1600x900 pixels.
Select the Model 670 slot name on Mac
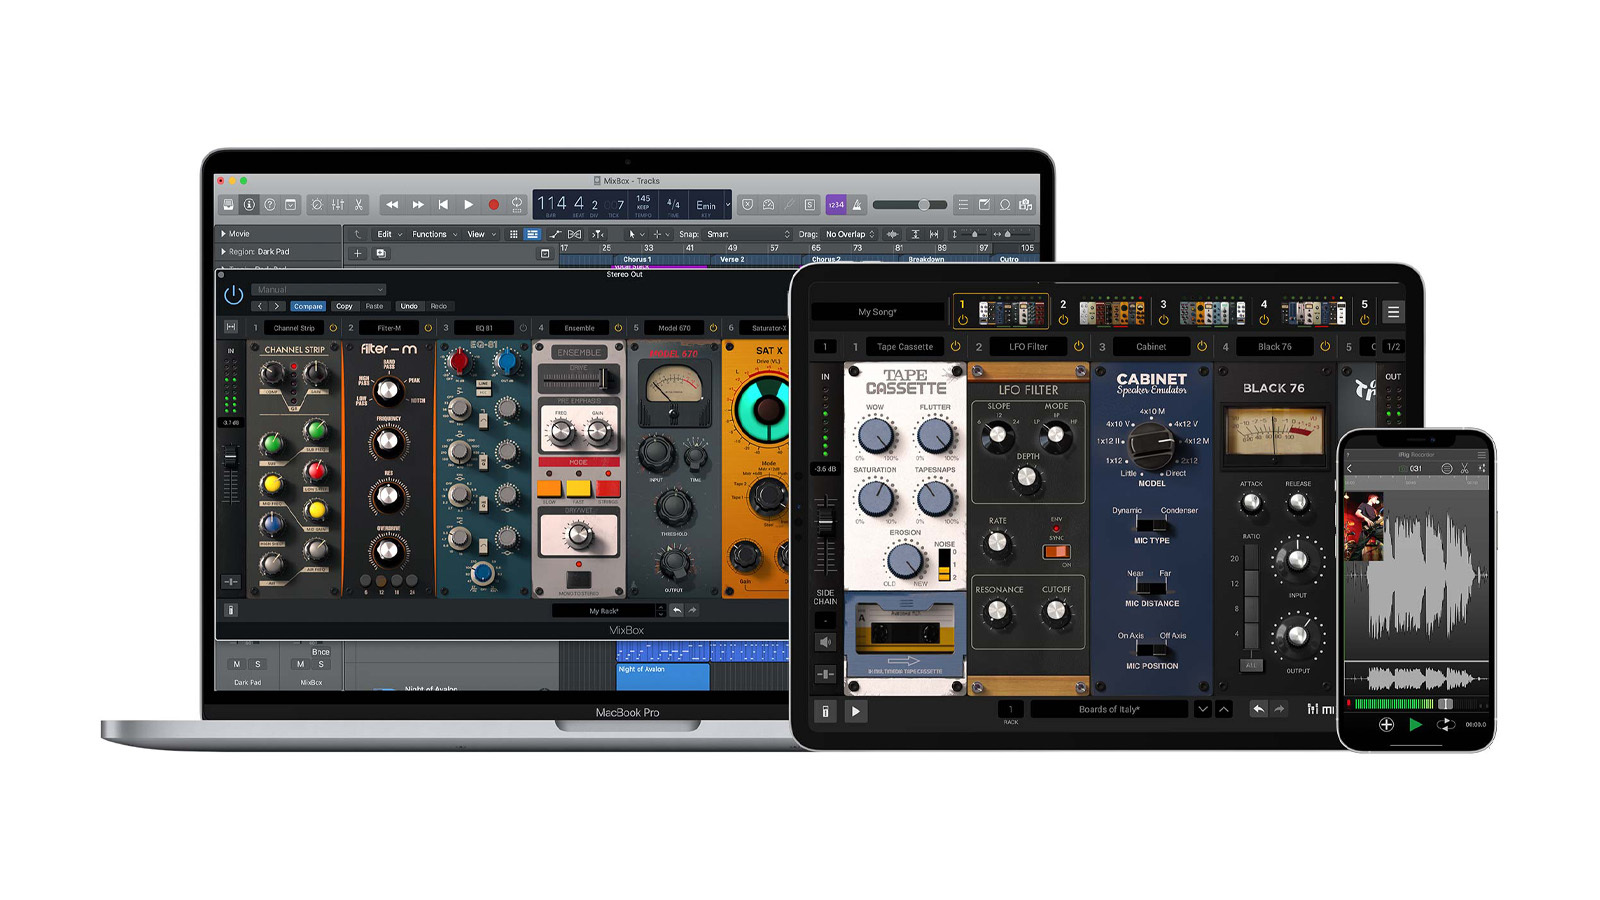(x=674, y=328)
